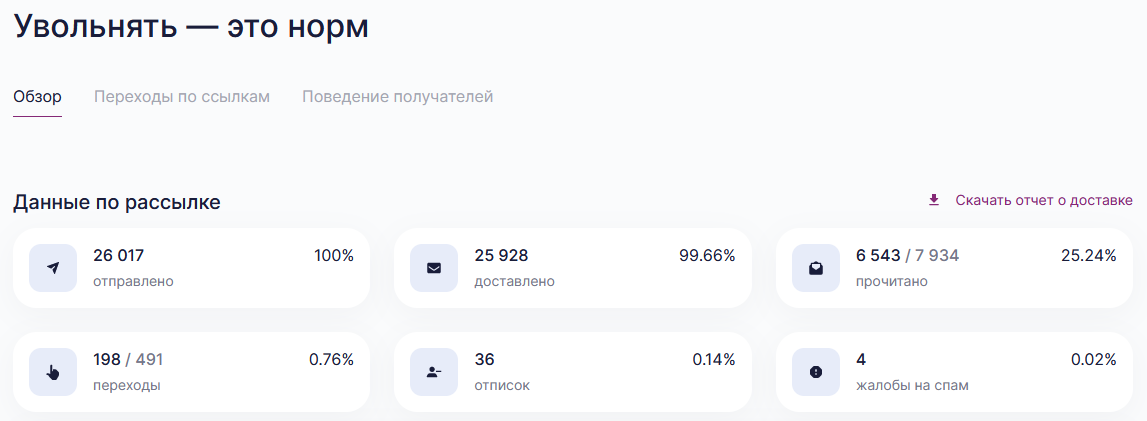This screenshot has height=421, width=1147.
Task: Select the 25 928 доставлено count
Action: pyautogui.click(x=501, y=256)
